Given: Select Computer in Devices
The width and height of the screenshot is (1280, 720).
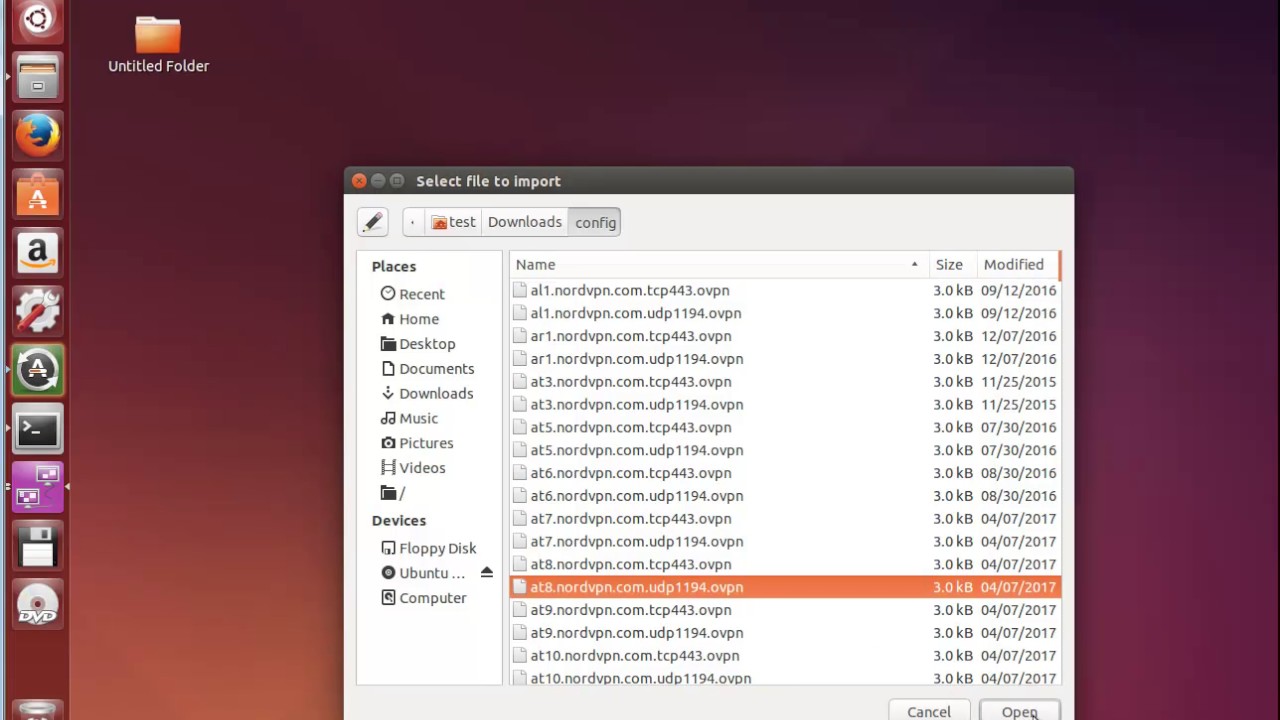Looking at the screenshot, I should (424, 598).
